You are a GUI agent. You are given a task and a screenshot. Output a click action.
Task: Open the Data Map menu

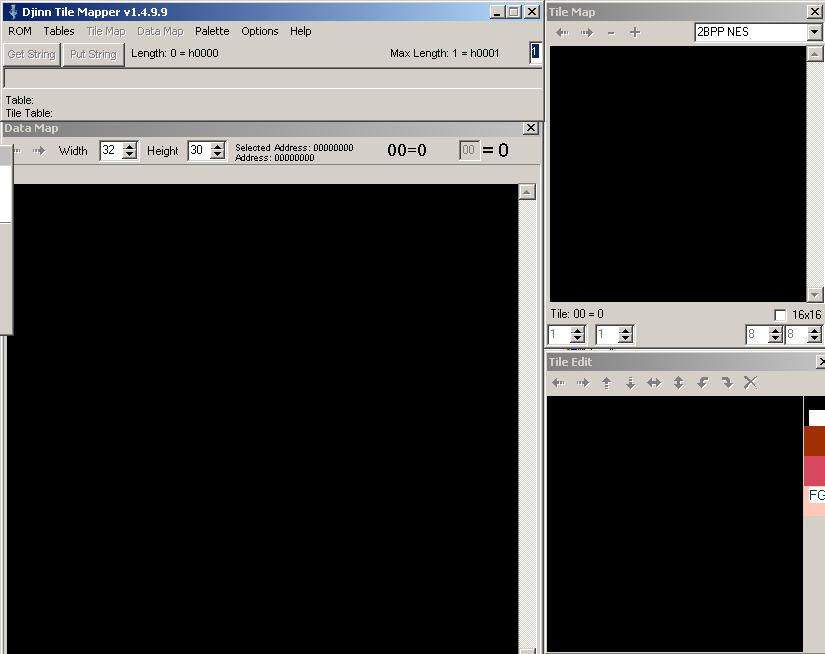[160, 31]
